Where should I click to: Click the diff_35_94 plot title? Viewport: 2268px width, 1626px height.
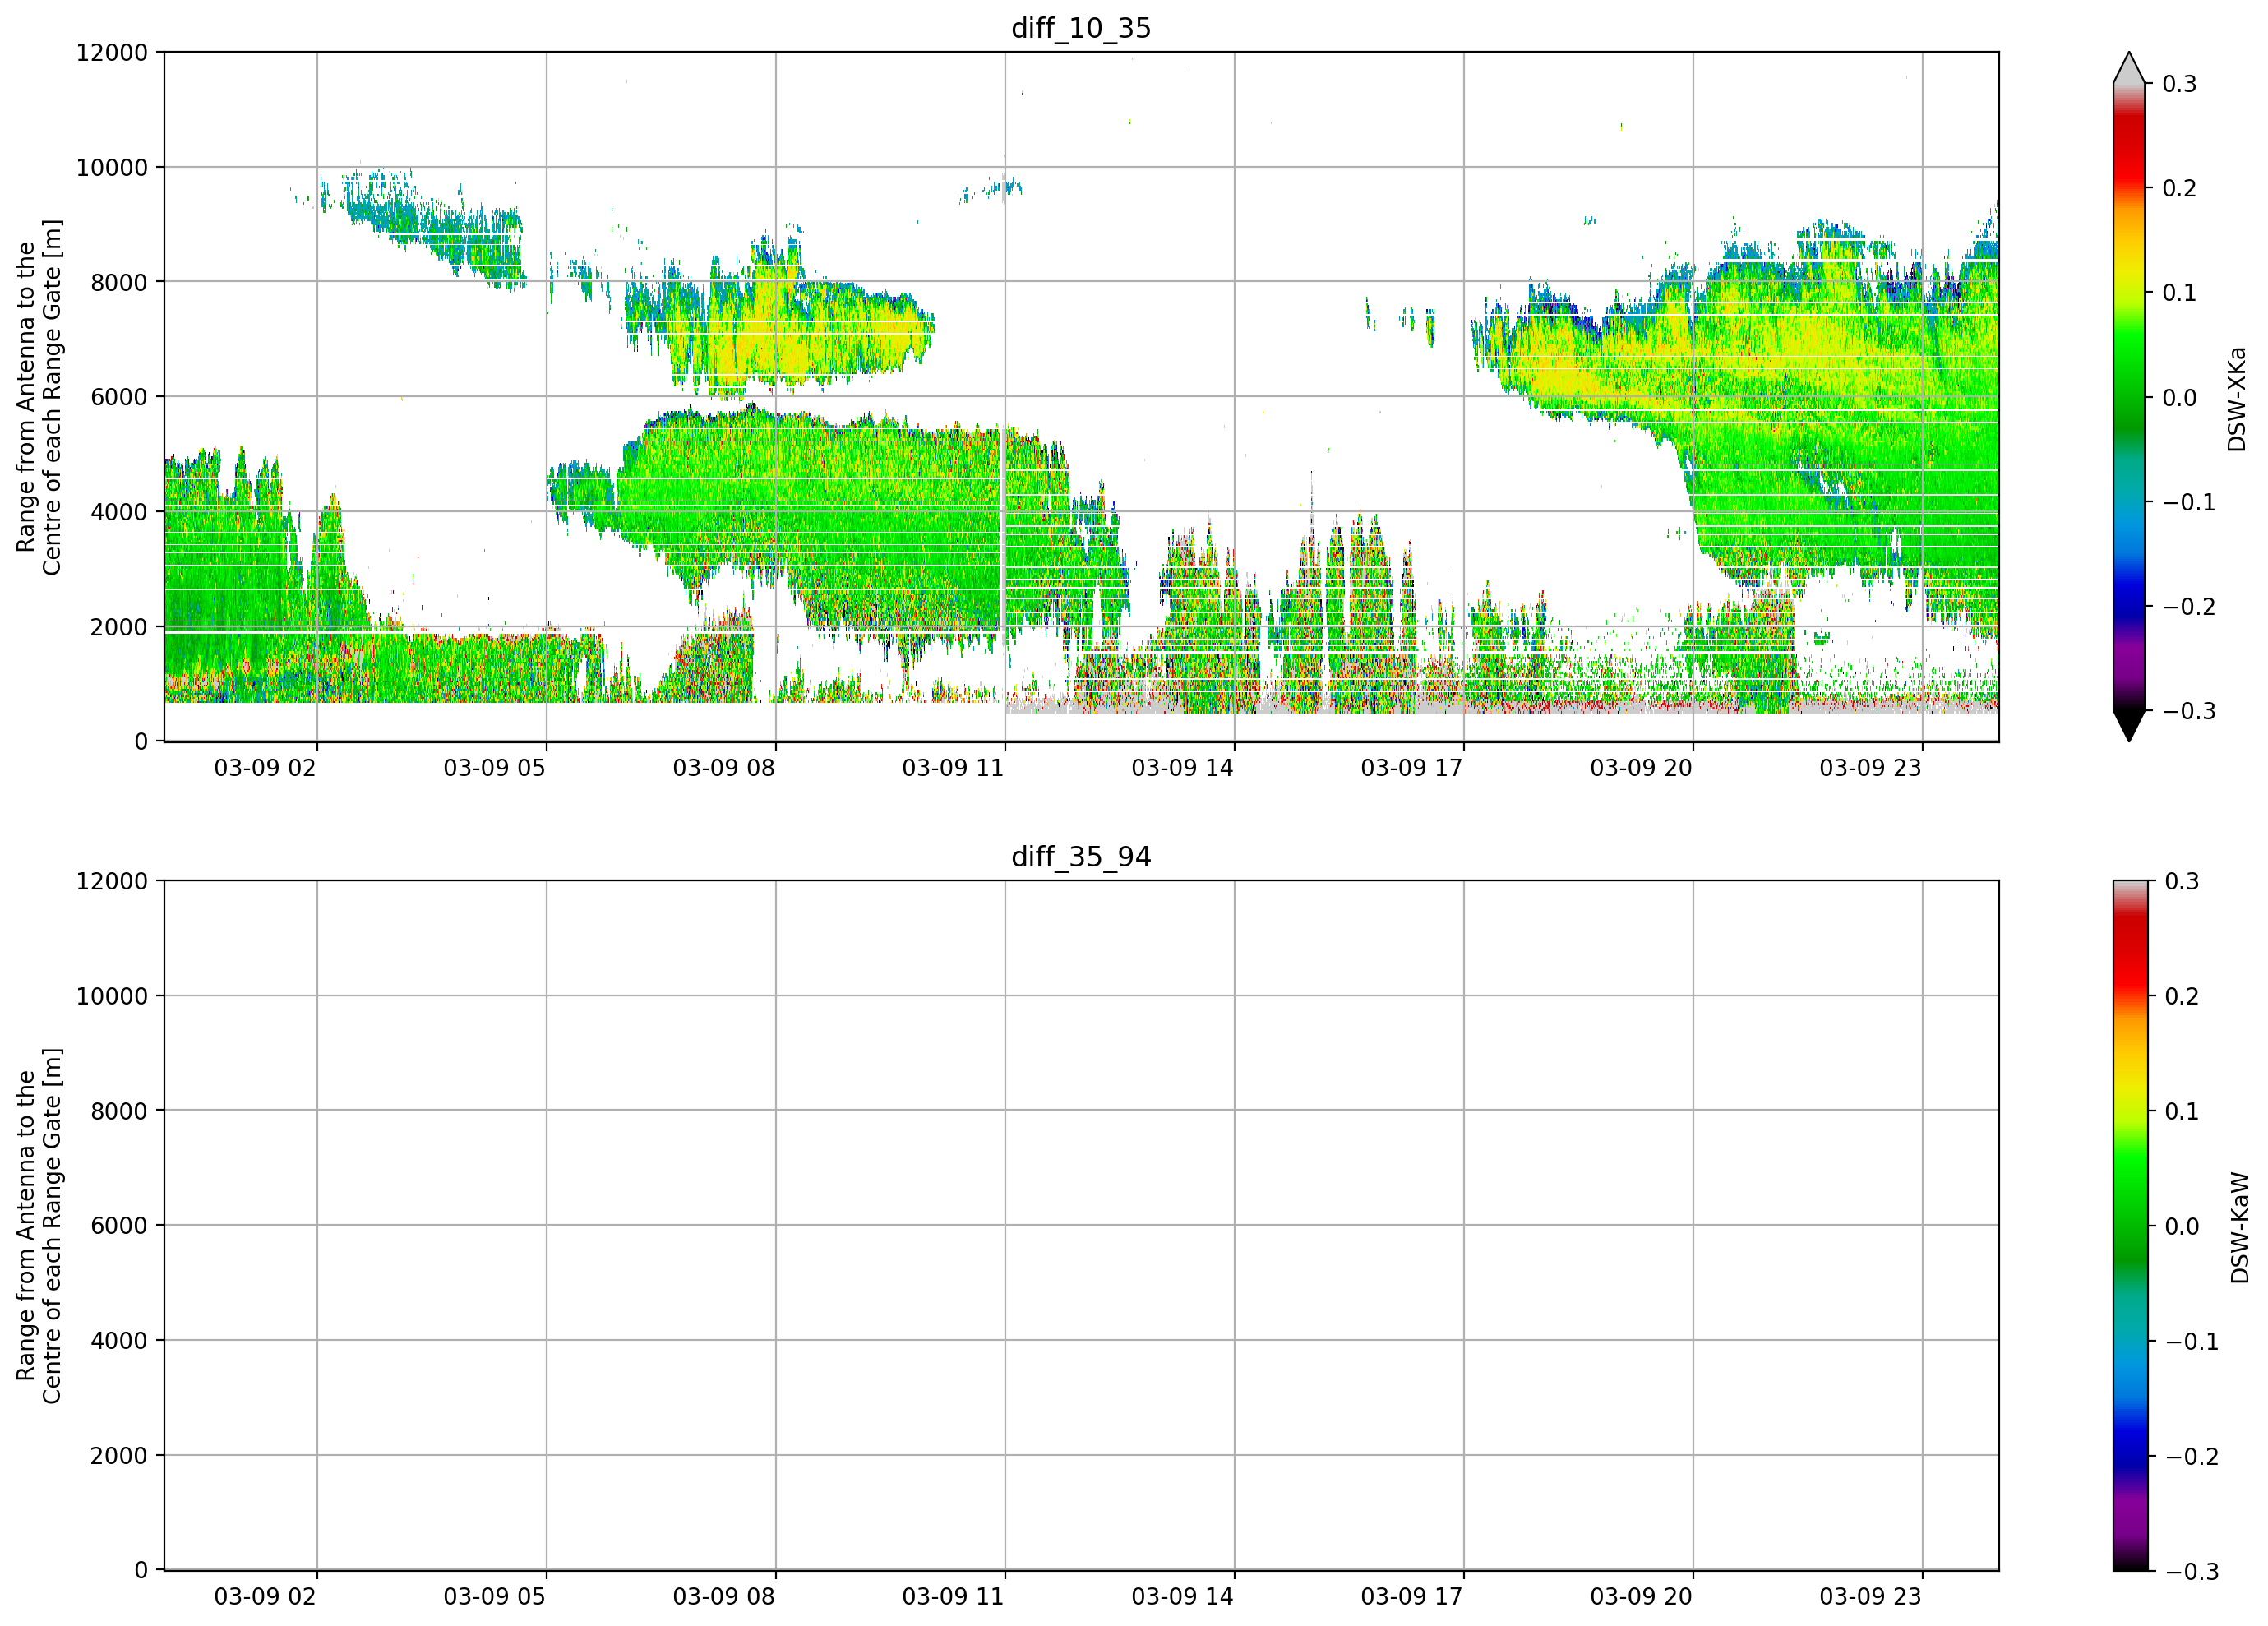click(x=1081, y=857)
